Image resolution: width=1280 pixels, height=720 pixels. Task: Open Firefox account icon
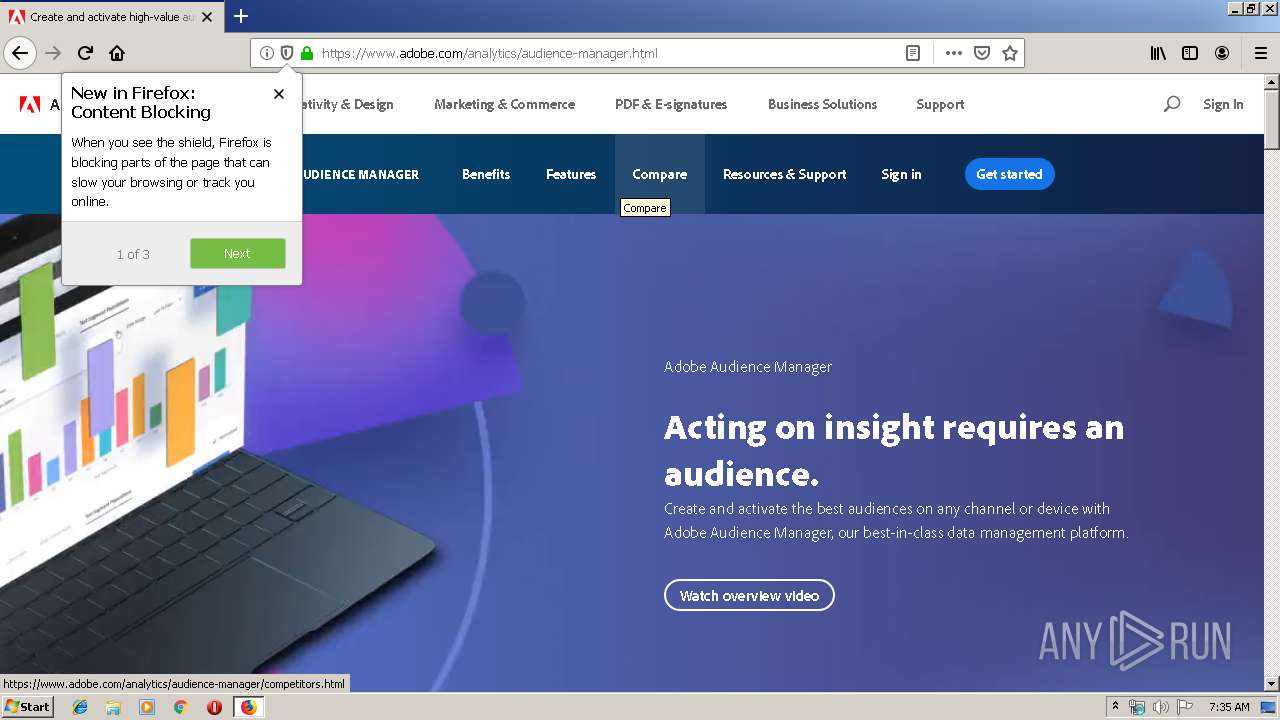1222,53
